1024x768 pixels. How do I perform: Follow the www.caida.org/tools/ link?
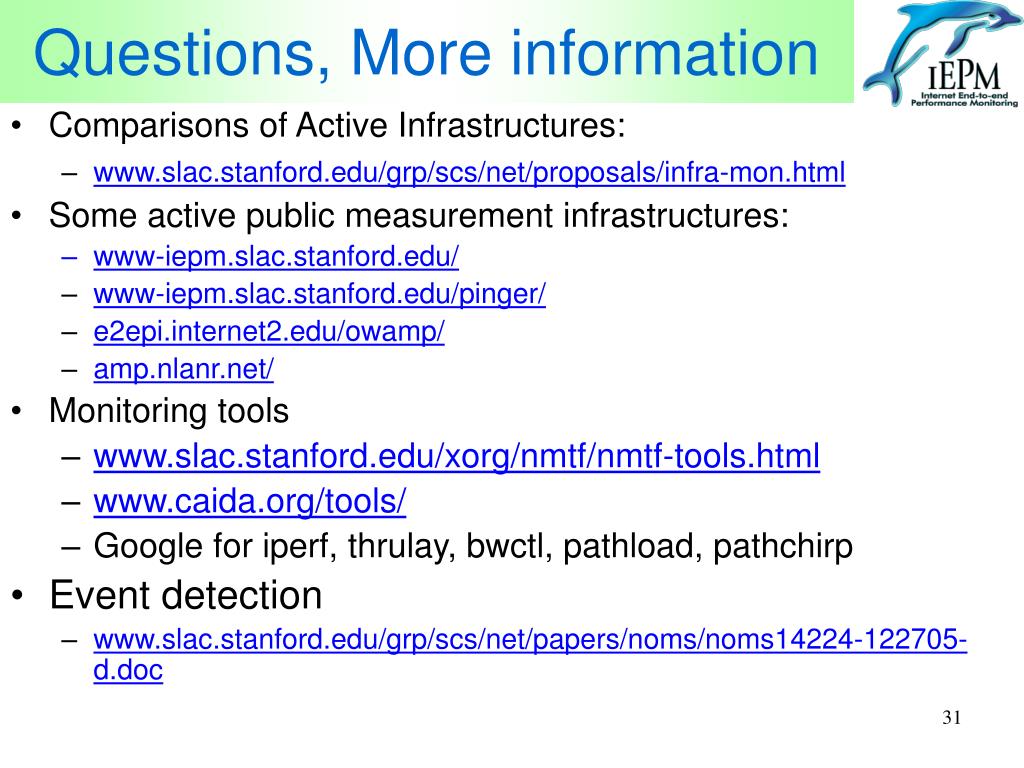click(x=249, y=502)
